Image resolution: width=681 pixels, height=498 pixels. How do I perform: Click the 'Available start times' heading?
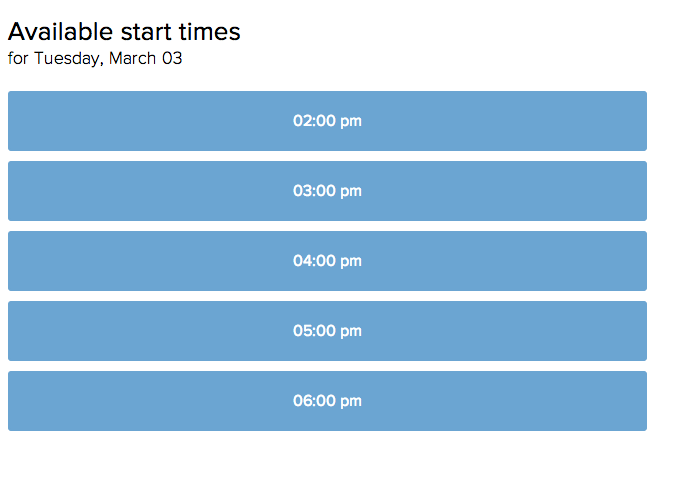tap(124, 32)
